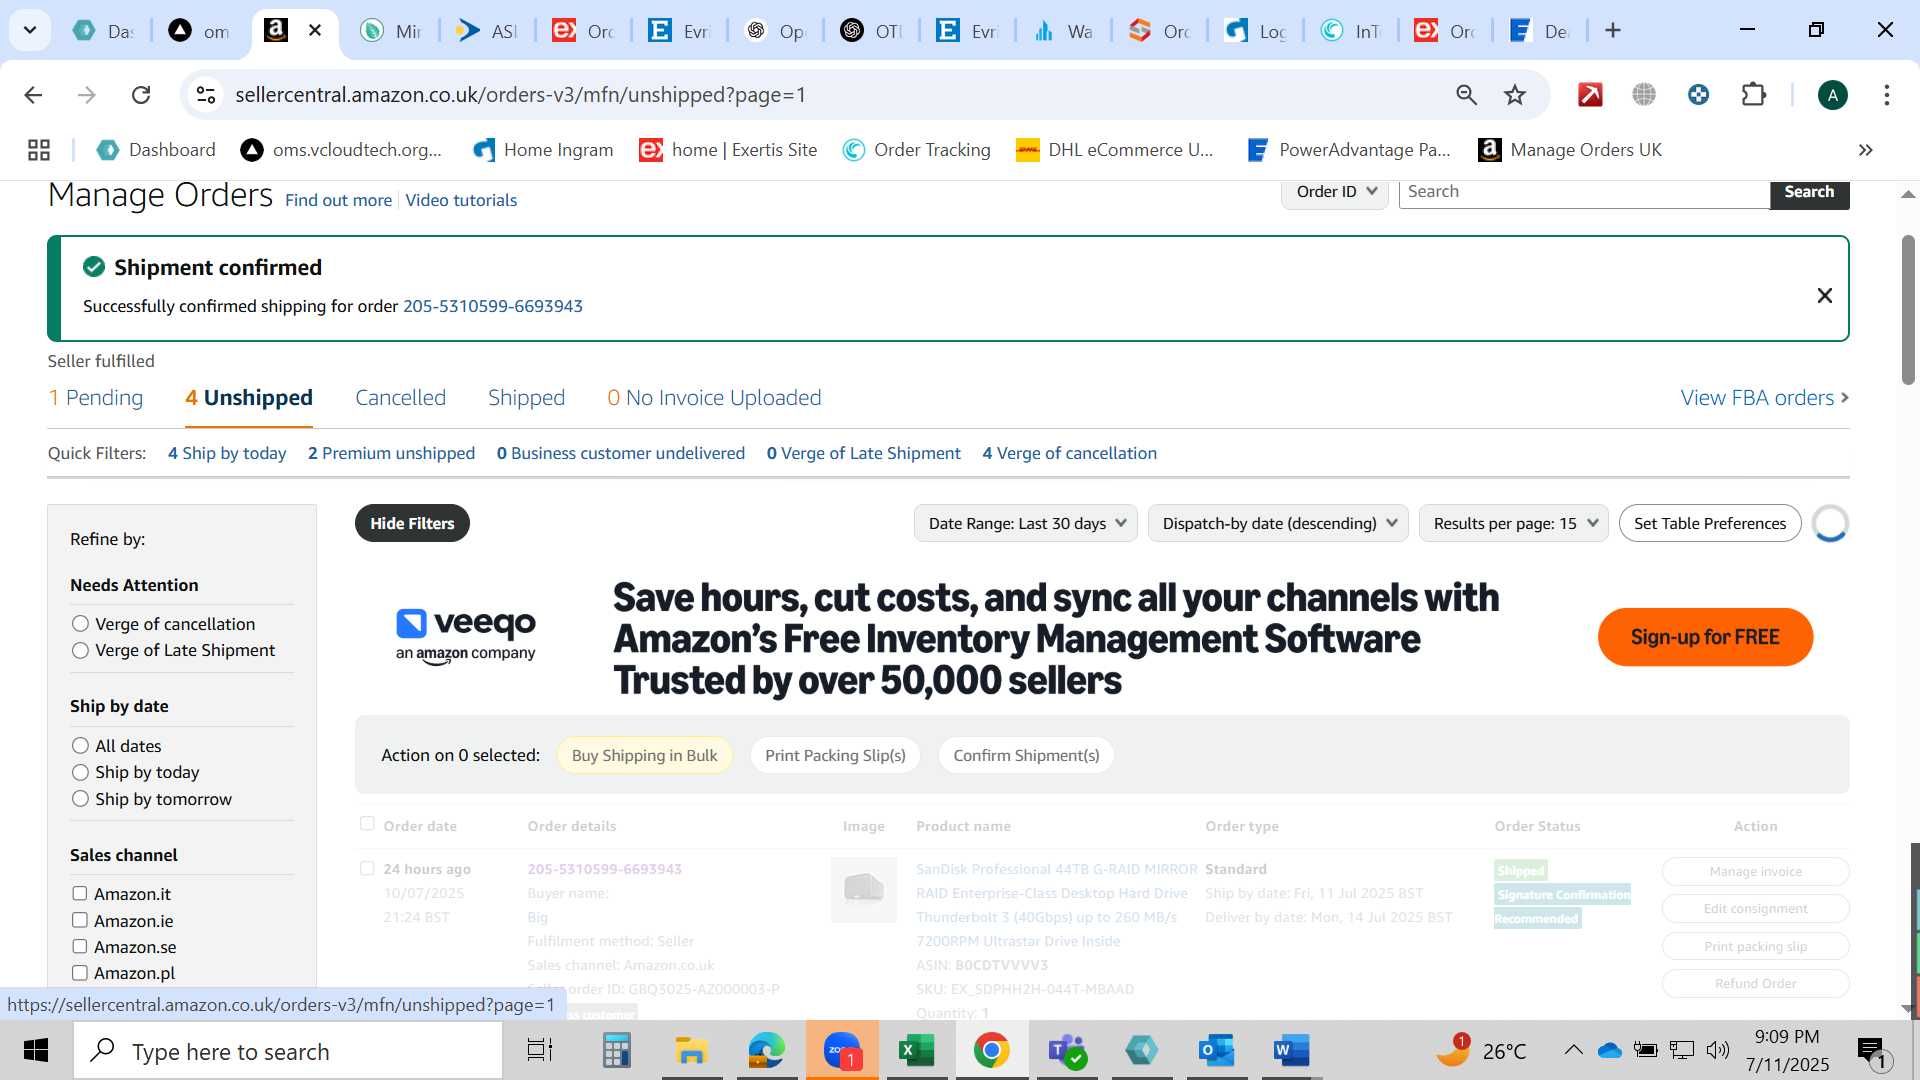Select Ship by today radio button

[81, 772]
